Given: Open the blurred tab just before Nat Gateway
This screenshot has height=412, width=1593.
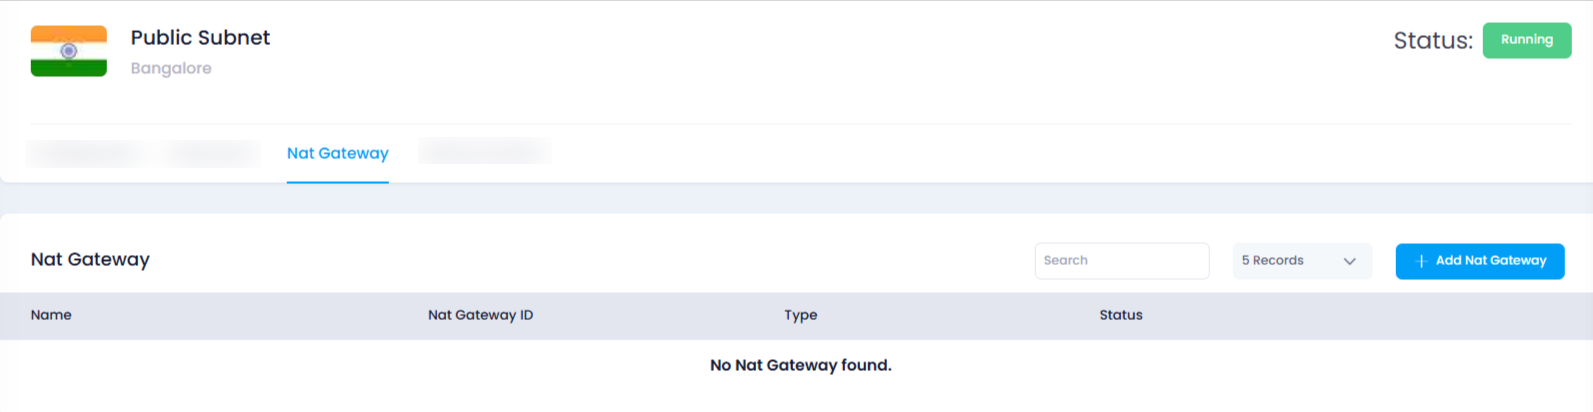Looking at the screenshot, I should (213, 154).
